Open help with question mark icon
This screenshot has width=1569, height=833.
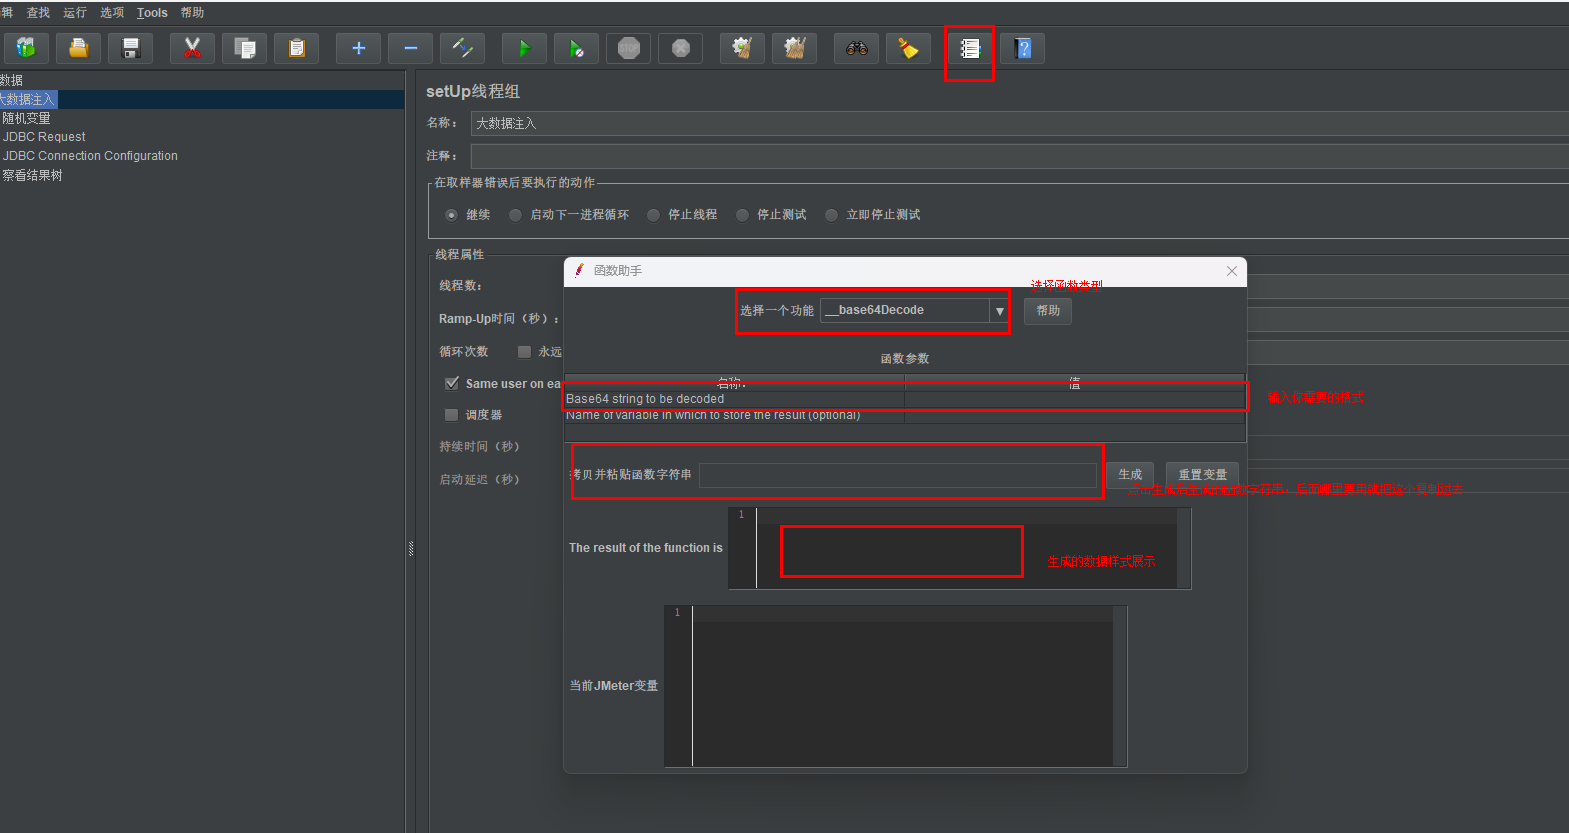tap(1022, 48)
